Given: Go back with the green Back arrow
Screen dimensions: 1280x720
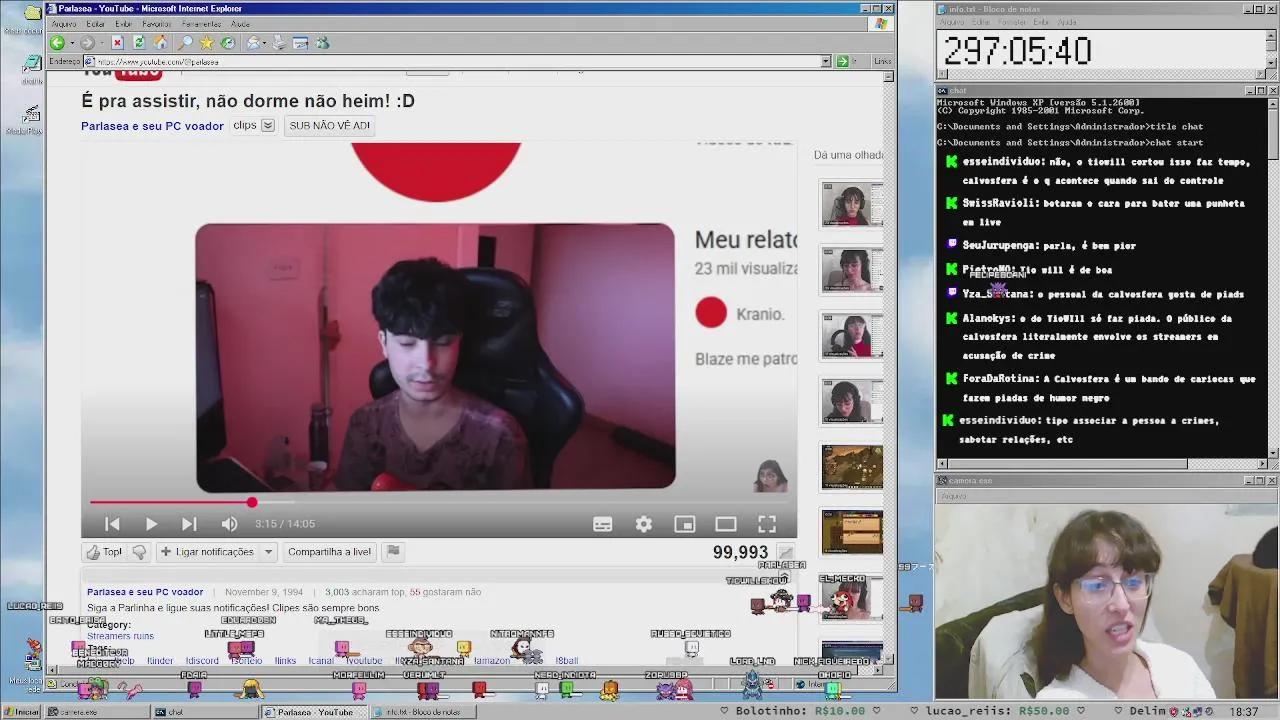Looking at the screenshot, I should (x=58, y=43).
